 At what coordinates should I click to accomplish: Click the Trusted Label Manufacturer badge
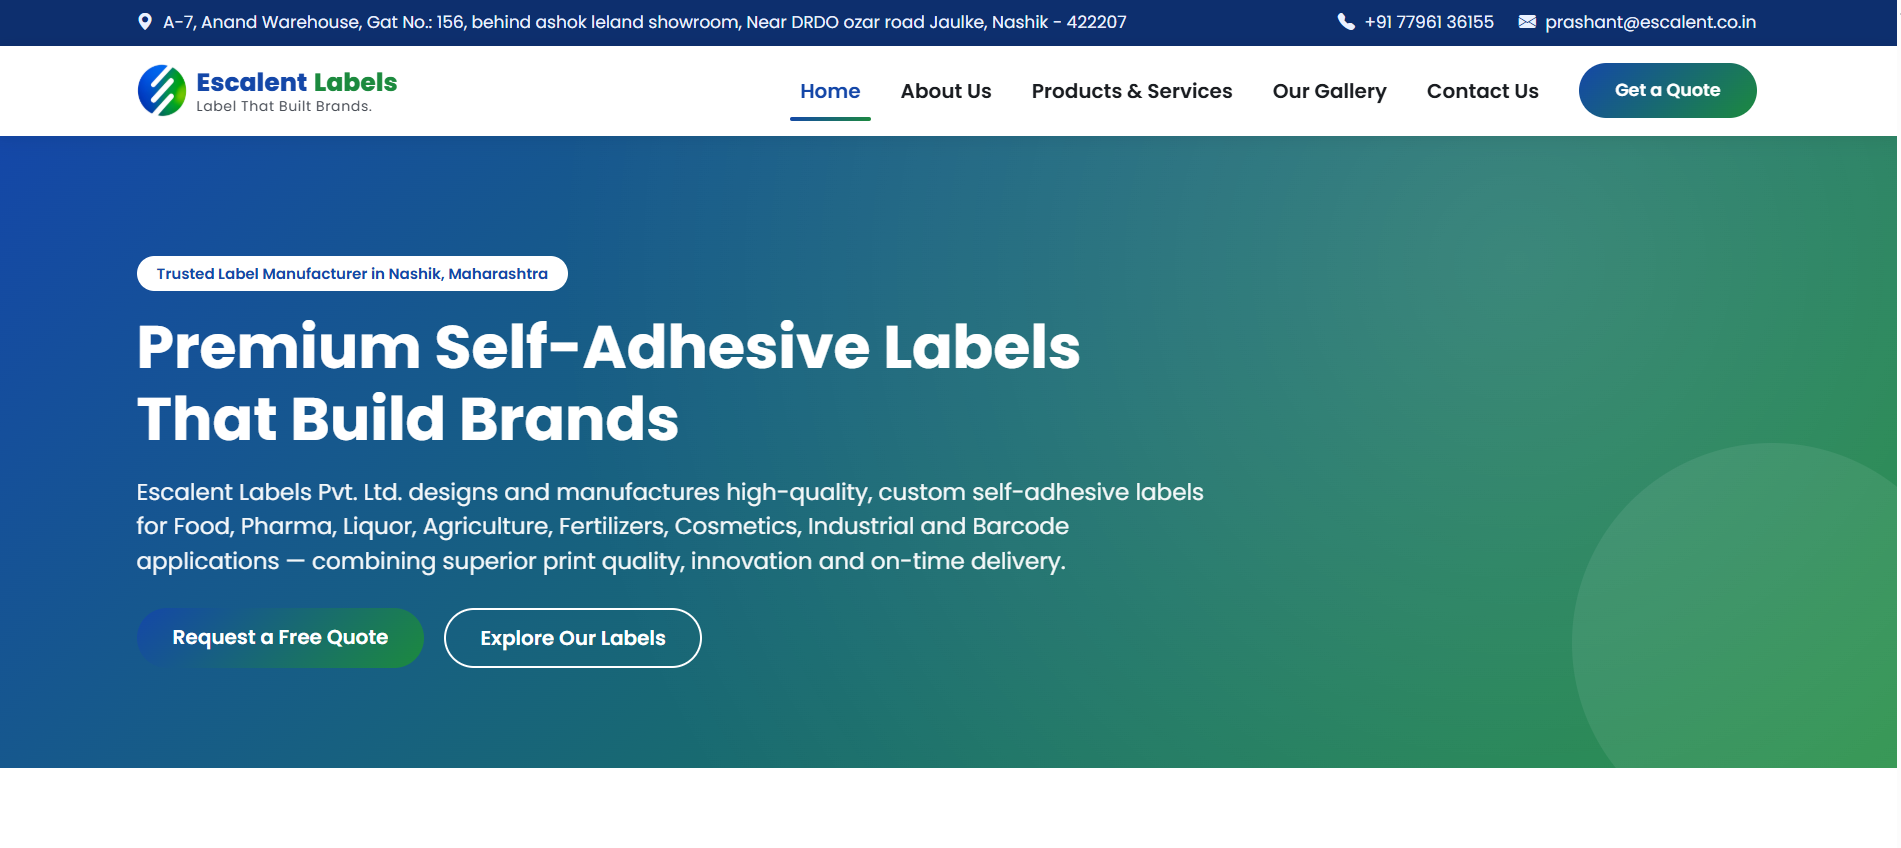click(352, 274)
